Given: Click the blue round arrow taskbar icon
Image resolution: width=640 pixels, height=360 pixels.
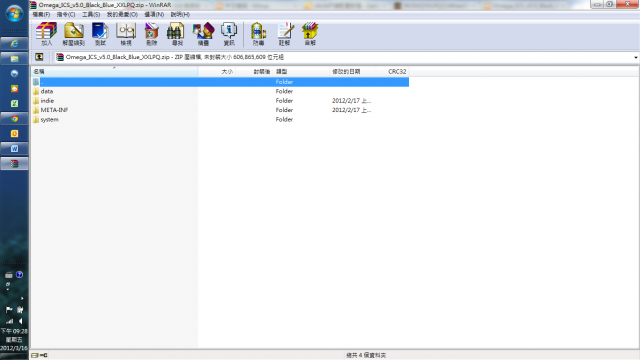Looking at the screenshot, I should [14, 73].
